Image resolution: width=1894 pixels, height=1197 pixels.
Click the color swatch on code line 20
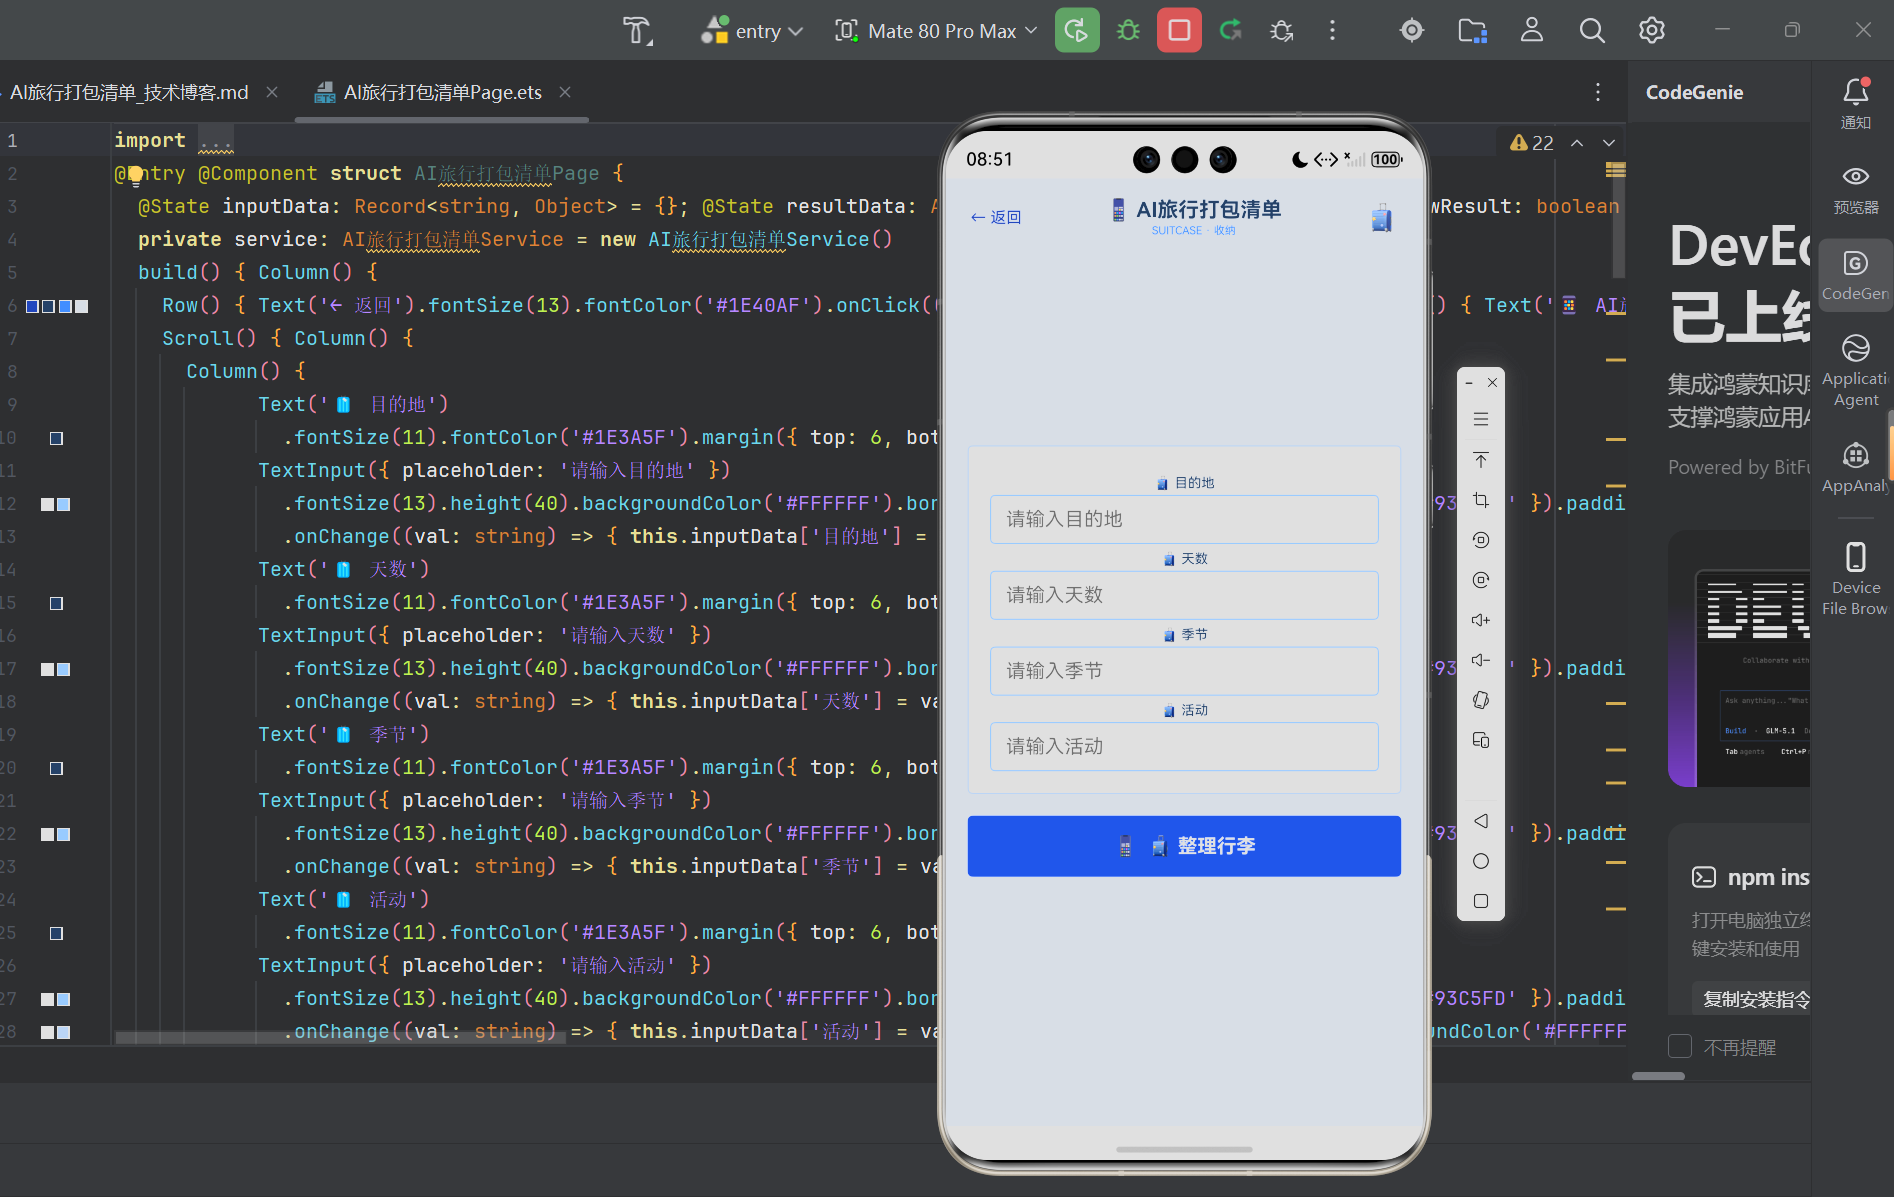(57, 768)
